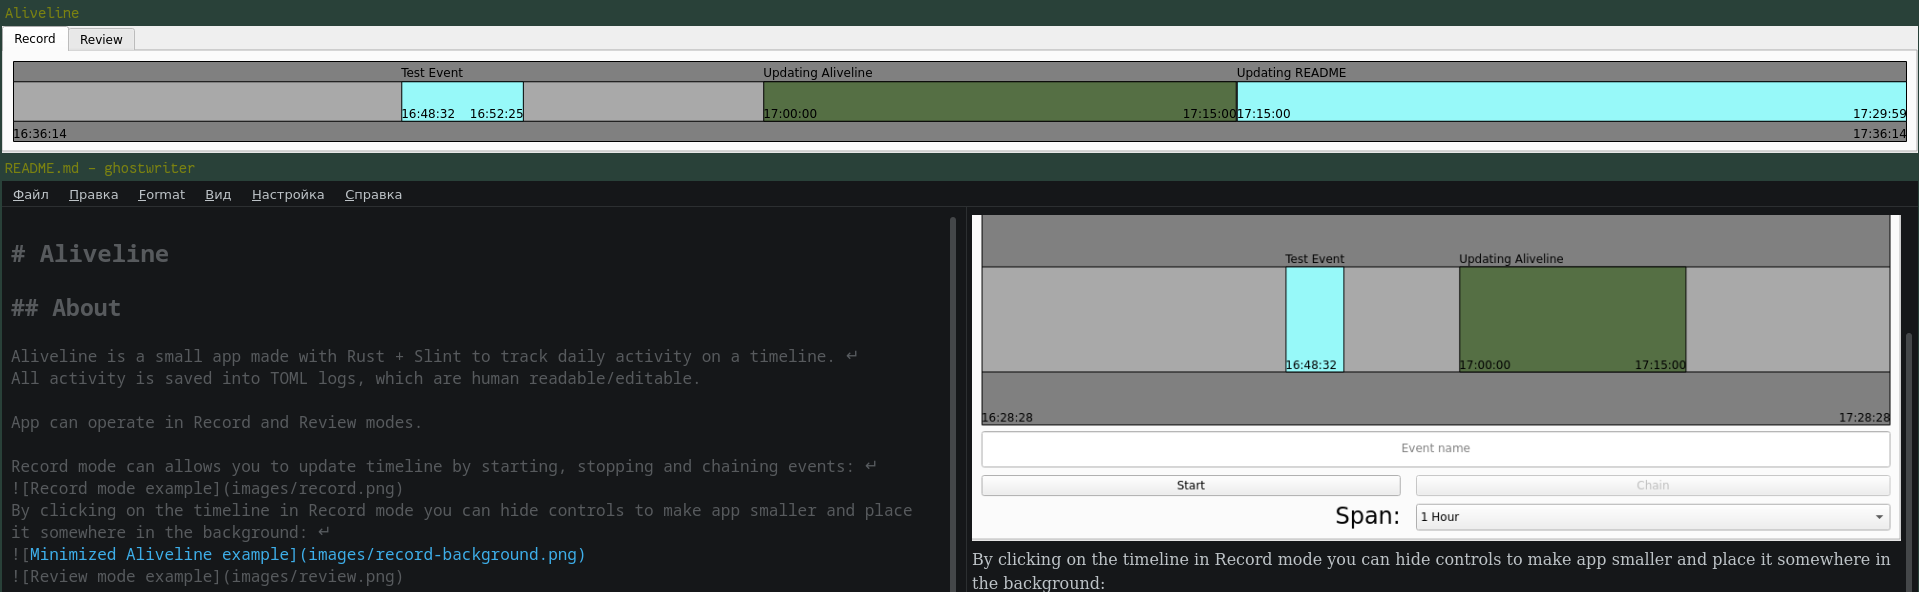
Task: Click the cyan Test Event block in Aliveline
Action: pyautogui.click(x=462, y=98)
